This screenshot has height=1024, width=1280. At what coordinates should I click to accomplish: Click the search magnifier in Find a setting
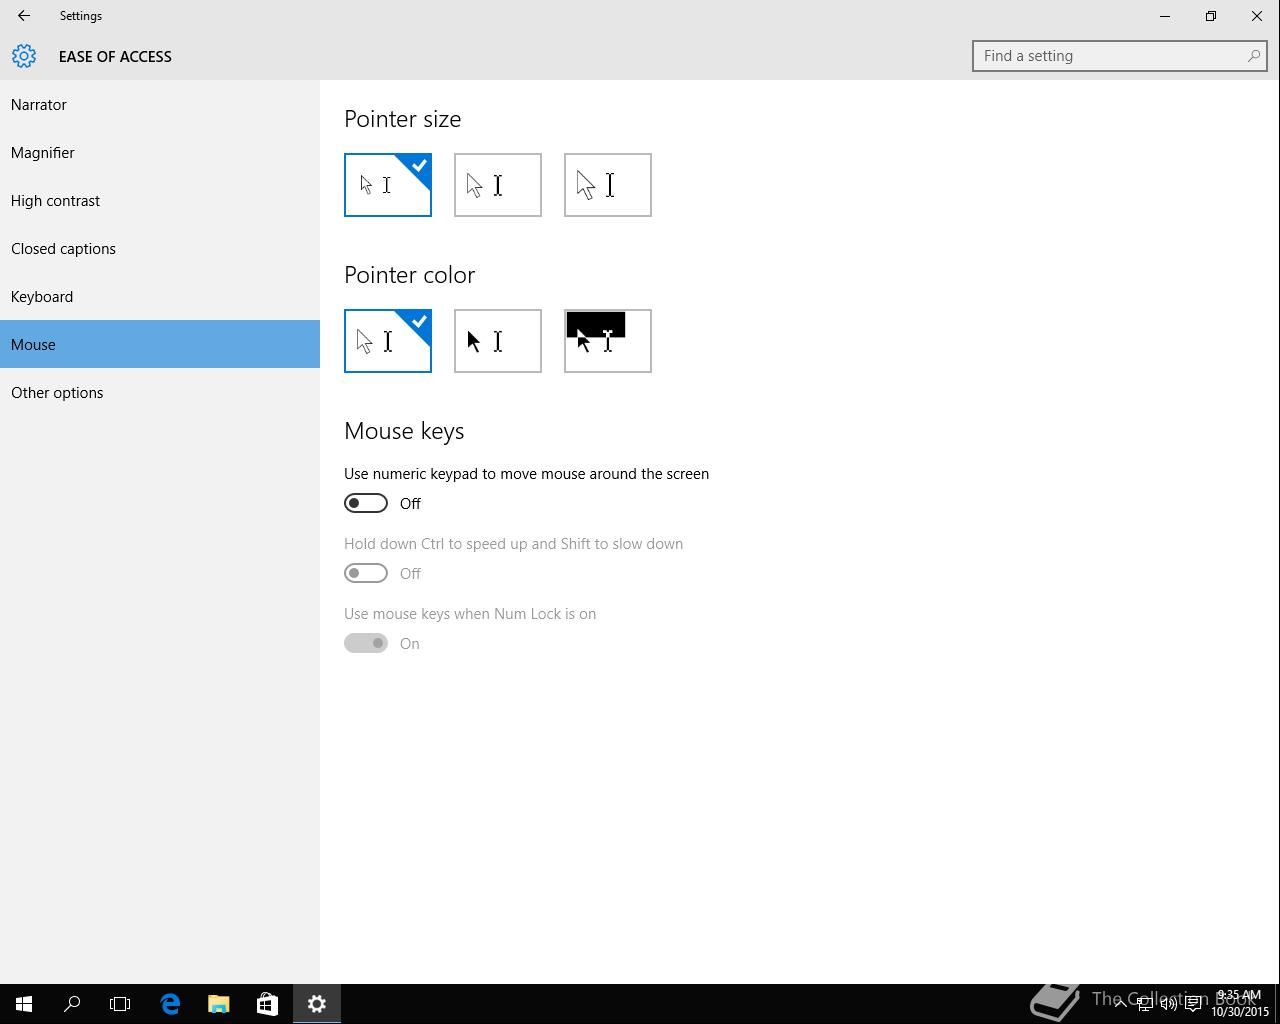(x=1253, y=56)
